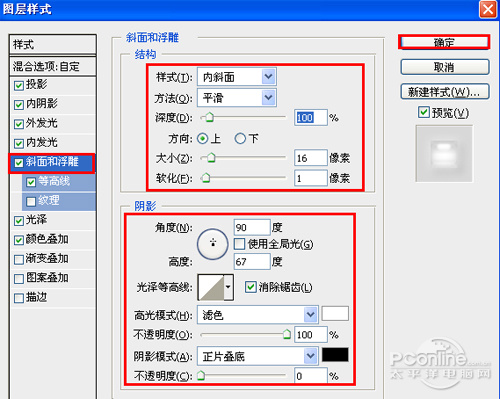Open the black shadow color swatch
This screenshot has width=500, height=399.
pyautogui.click(x=335, y=355)
